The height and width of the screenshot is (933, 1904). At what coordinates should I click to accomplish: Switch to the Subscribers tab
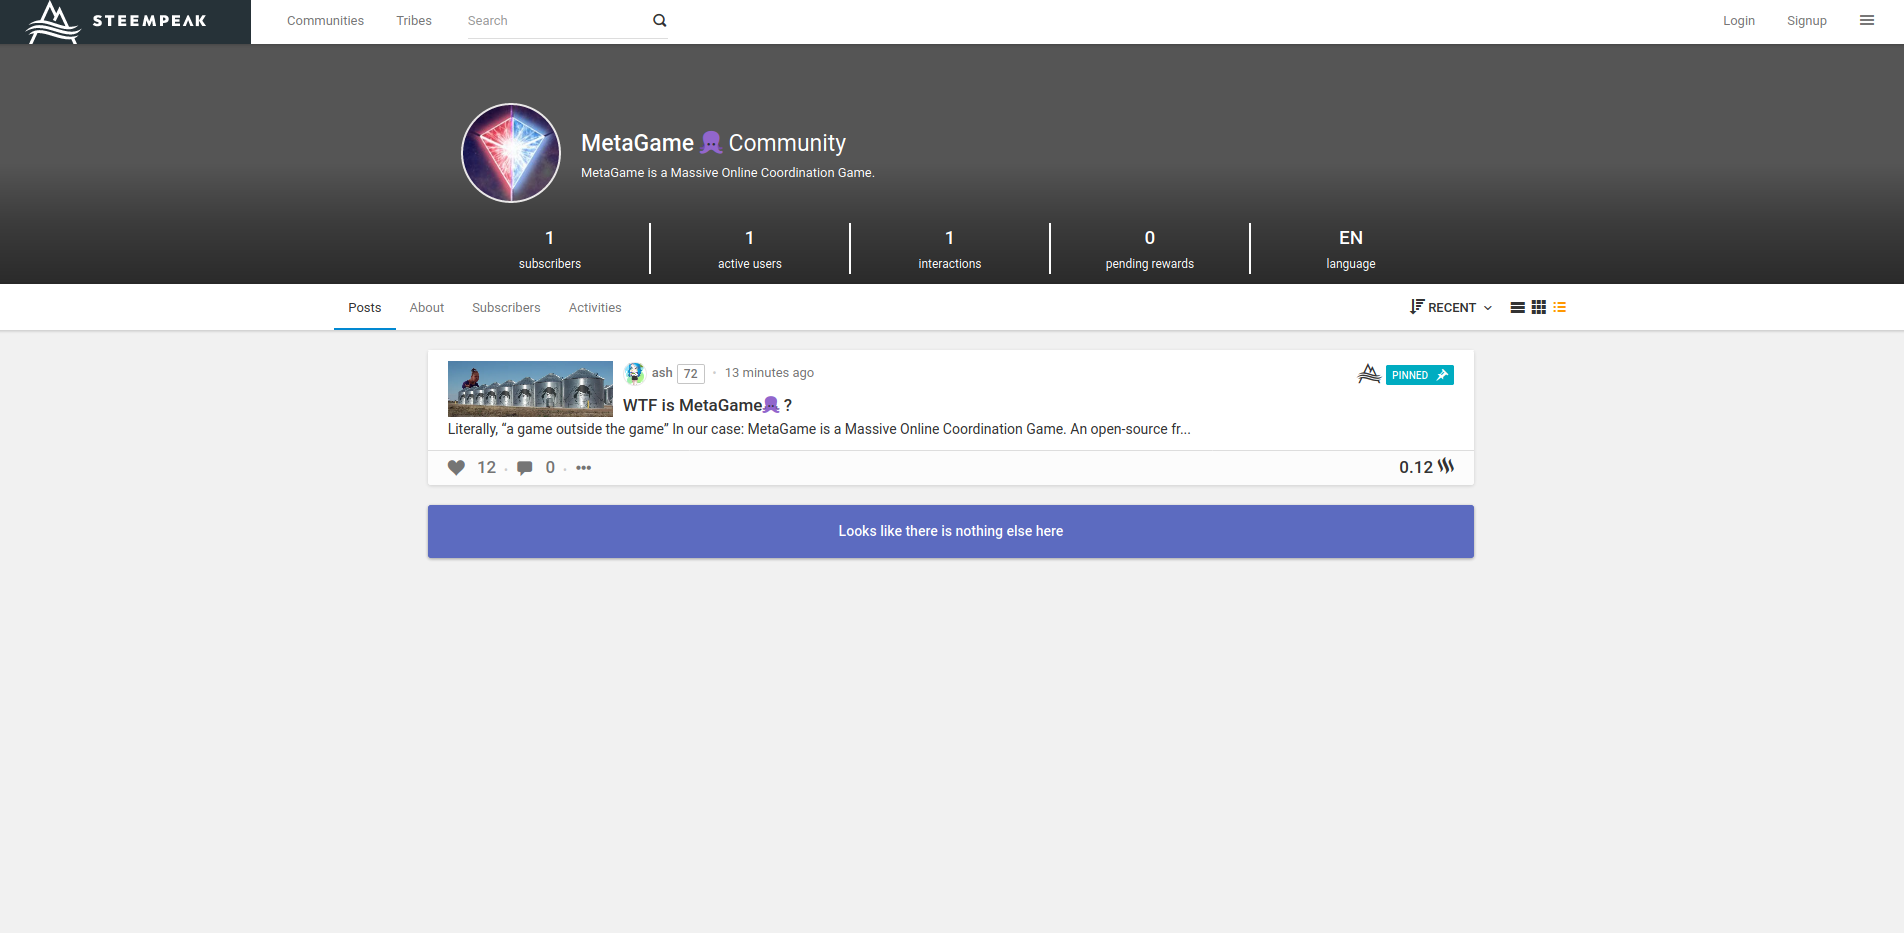point(506,307)
